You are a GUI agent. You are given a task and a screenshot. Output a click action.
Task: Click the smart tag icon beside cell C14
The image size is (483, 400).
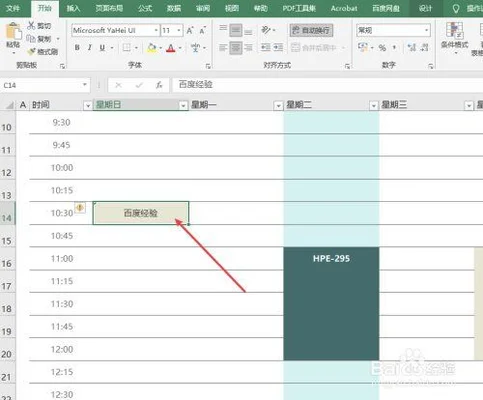tap(80, 208)
